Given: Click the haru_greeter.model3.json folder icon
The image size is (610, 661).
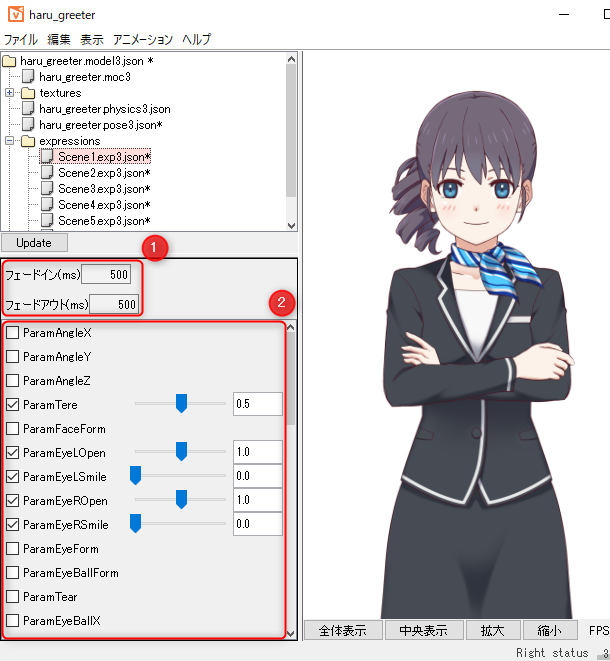Looking at the screenshot, I should point(9,61).
